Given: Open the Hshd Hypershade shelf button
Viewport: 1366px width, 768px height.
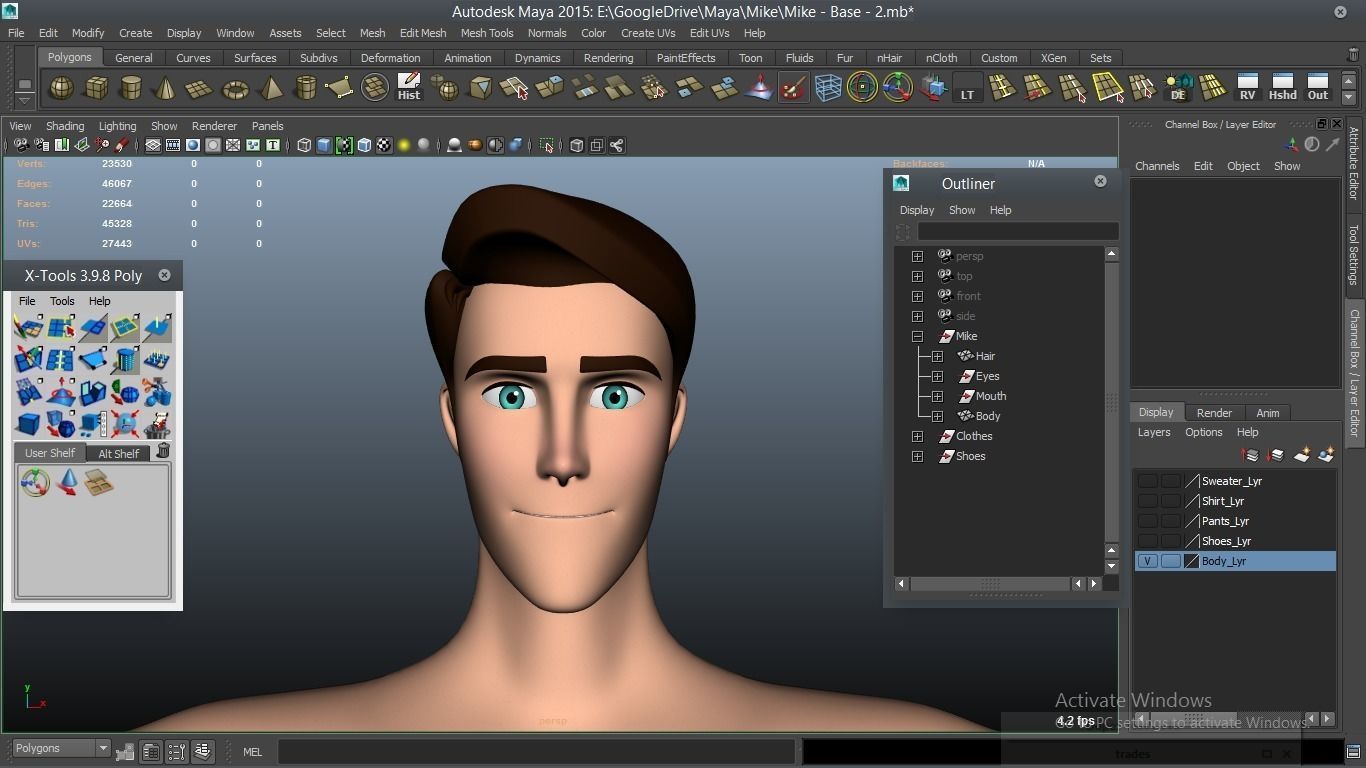Looking at the screenshot, I should point(1282,88).
